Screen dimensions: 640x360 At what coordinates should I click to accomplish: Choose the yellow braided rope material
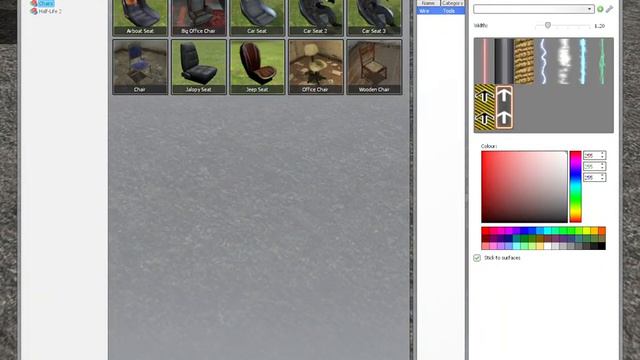pos(524,61)
